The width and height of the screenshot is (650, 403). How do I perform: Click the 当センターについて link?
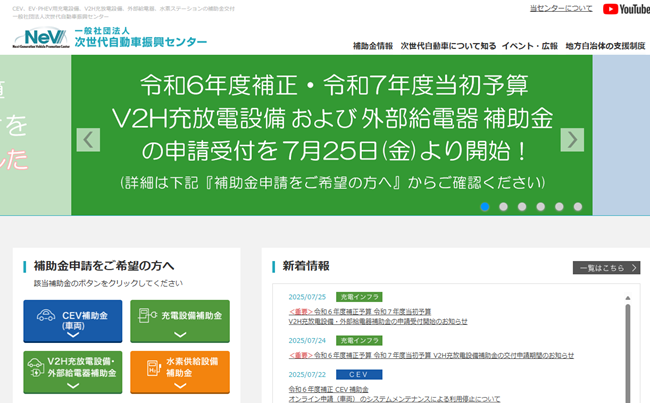coord(560,9)
